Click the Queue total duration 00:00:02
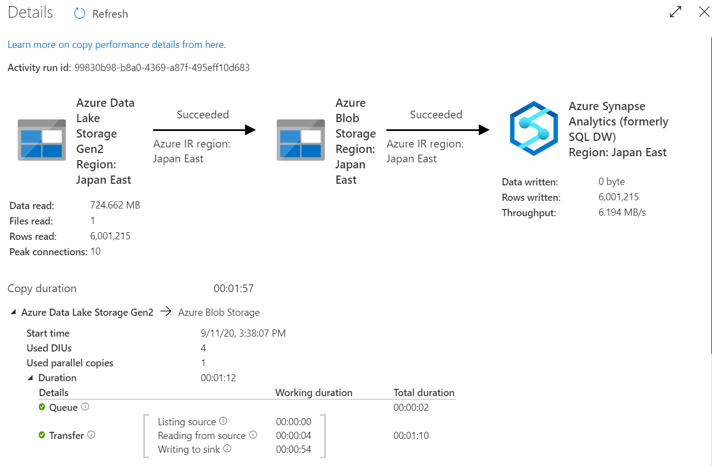Viewport: 712px width, 466px height. pyautogui.click(x=411, y=407)
